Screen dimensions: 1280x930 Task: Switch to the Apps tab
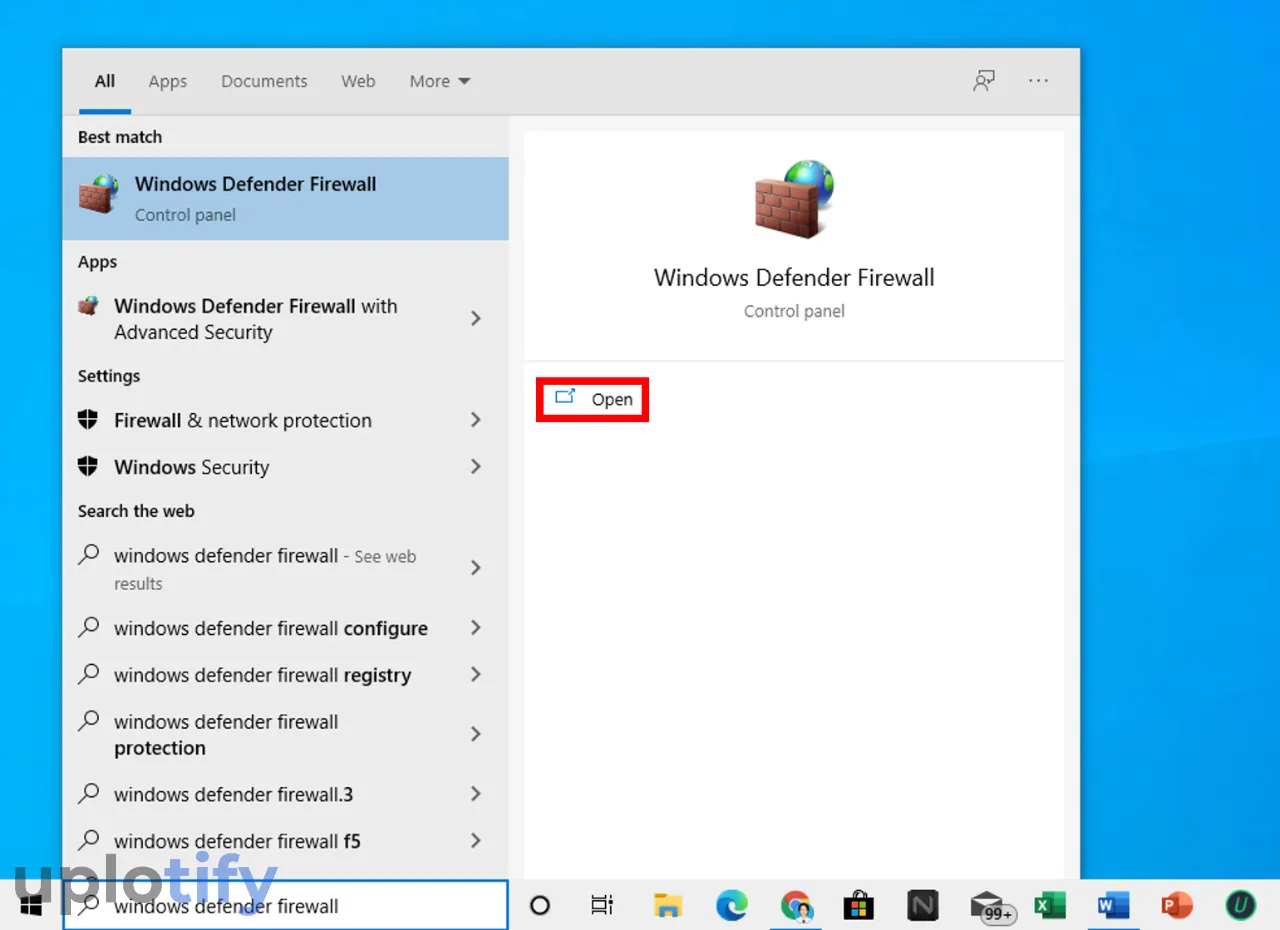tap(168, 81)
